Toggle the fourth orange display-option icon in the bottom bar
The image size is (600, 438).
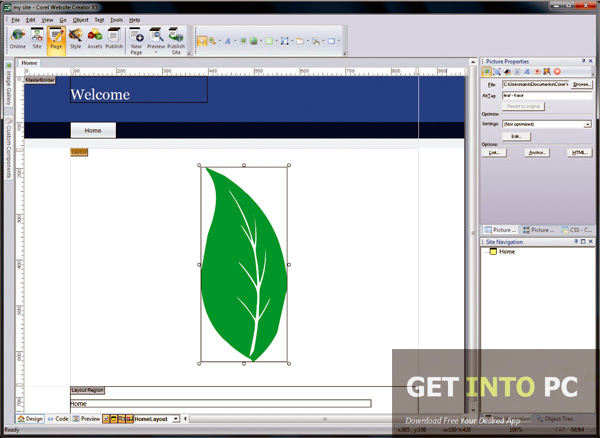pos(130,419)
